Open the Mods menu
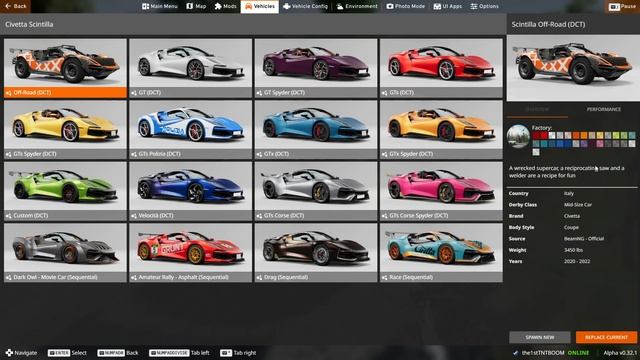Viewport: 640px width, 360px height. coord(225,6)
